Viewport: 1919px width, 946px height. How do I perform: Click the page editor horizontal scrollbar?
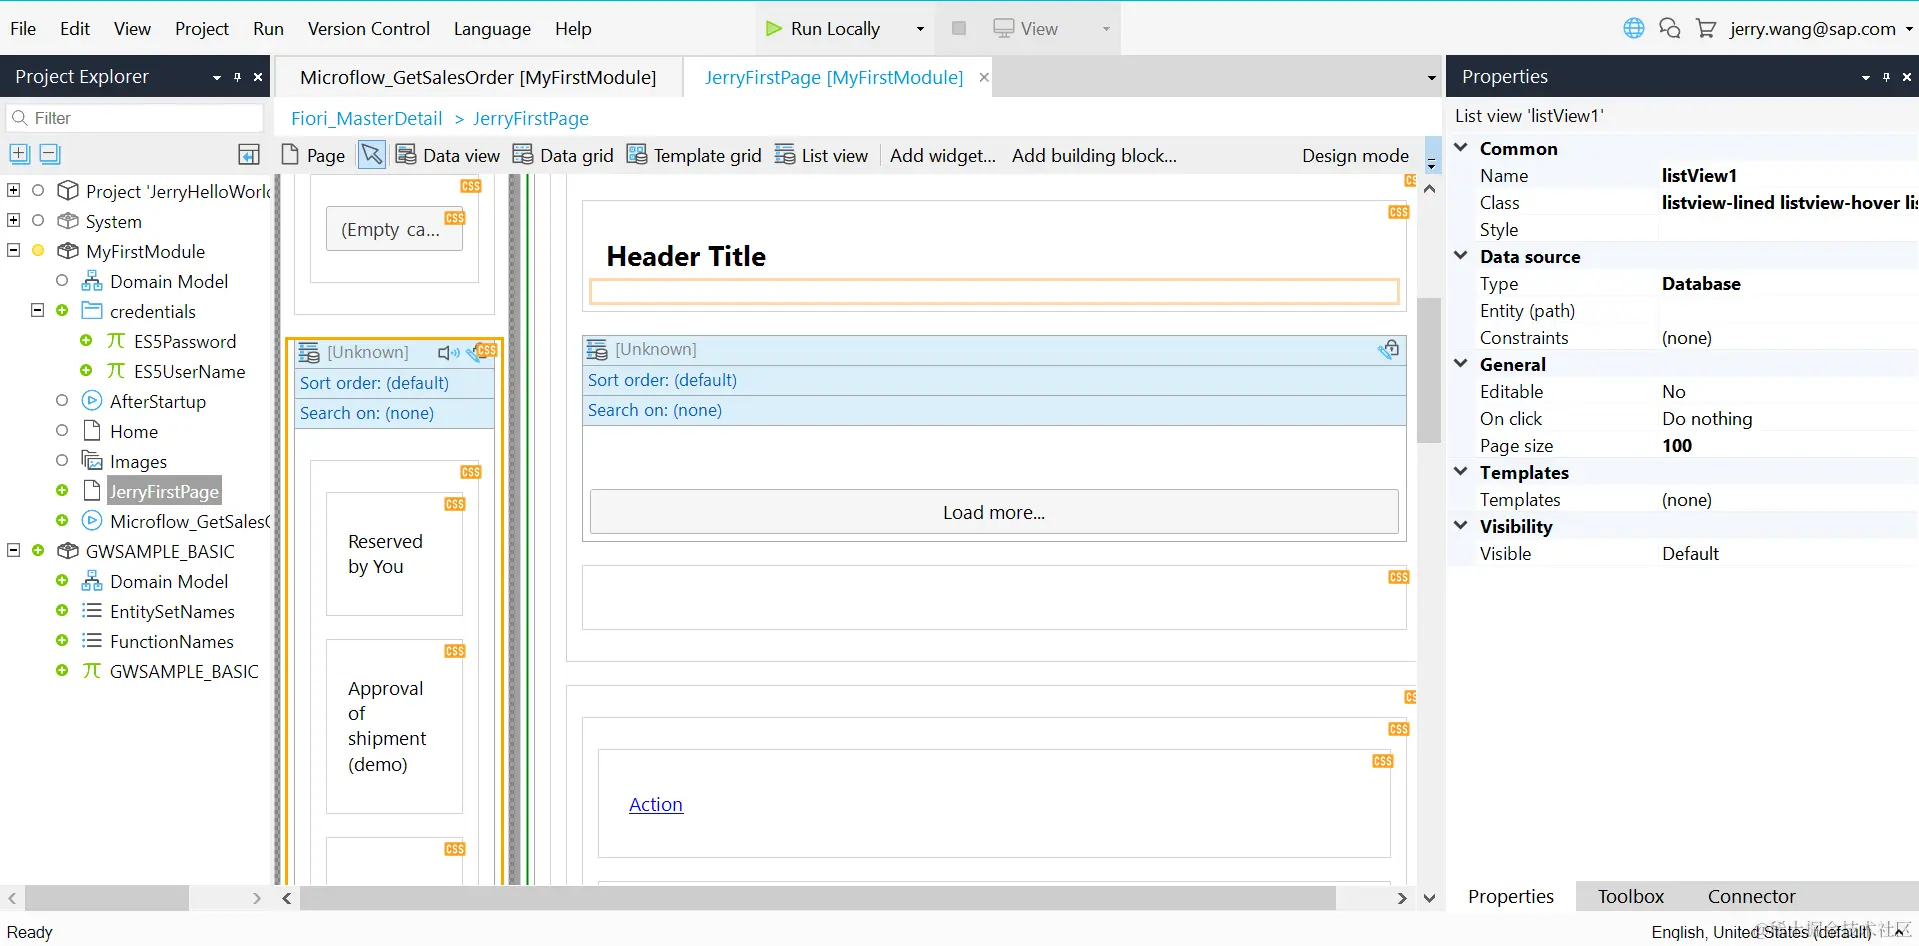(818, 898)
